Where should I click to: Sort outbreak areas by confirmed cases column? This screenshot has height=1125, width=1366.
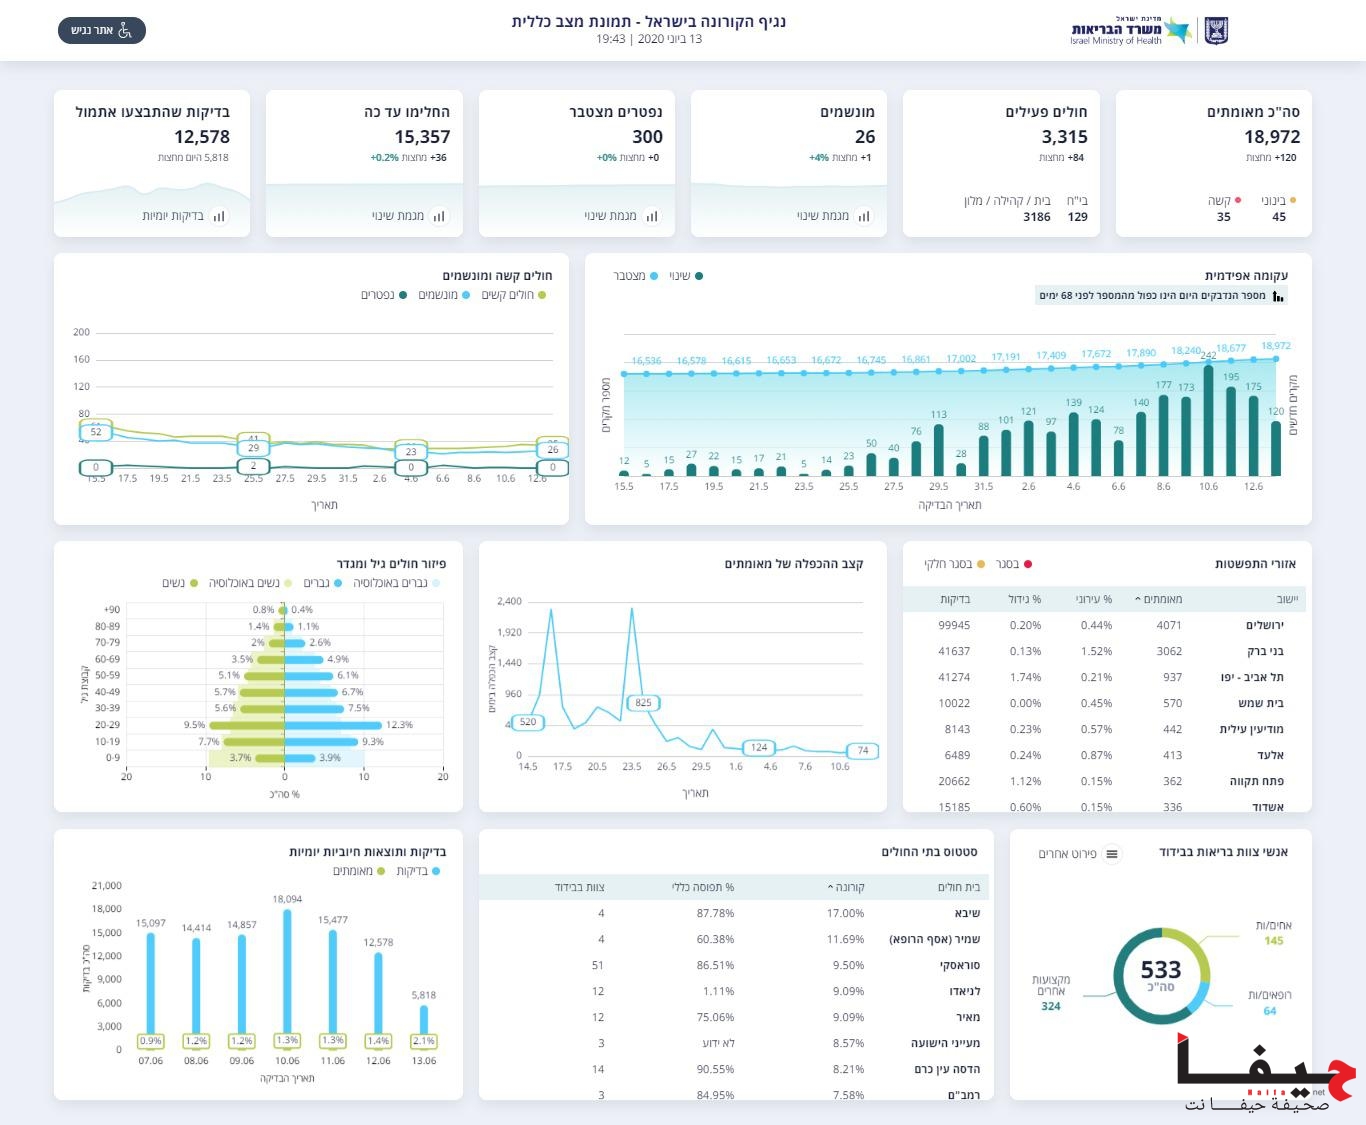click(1160, 599)
